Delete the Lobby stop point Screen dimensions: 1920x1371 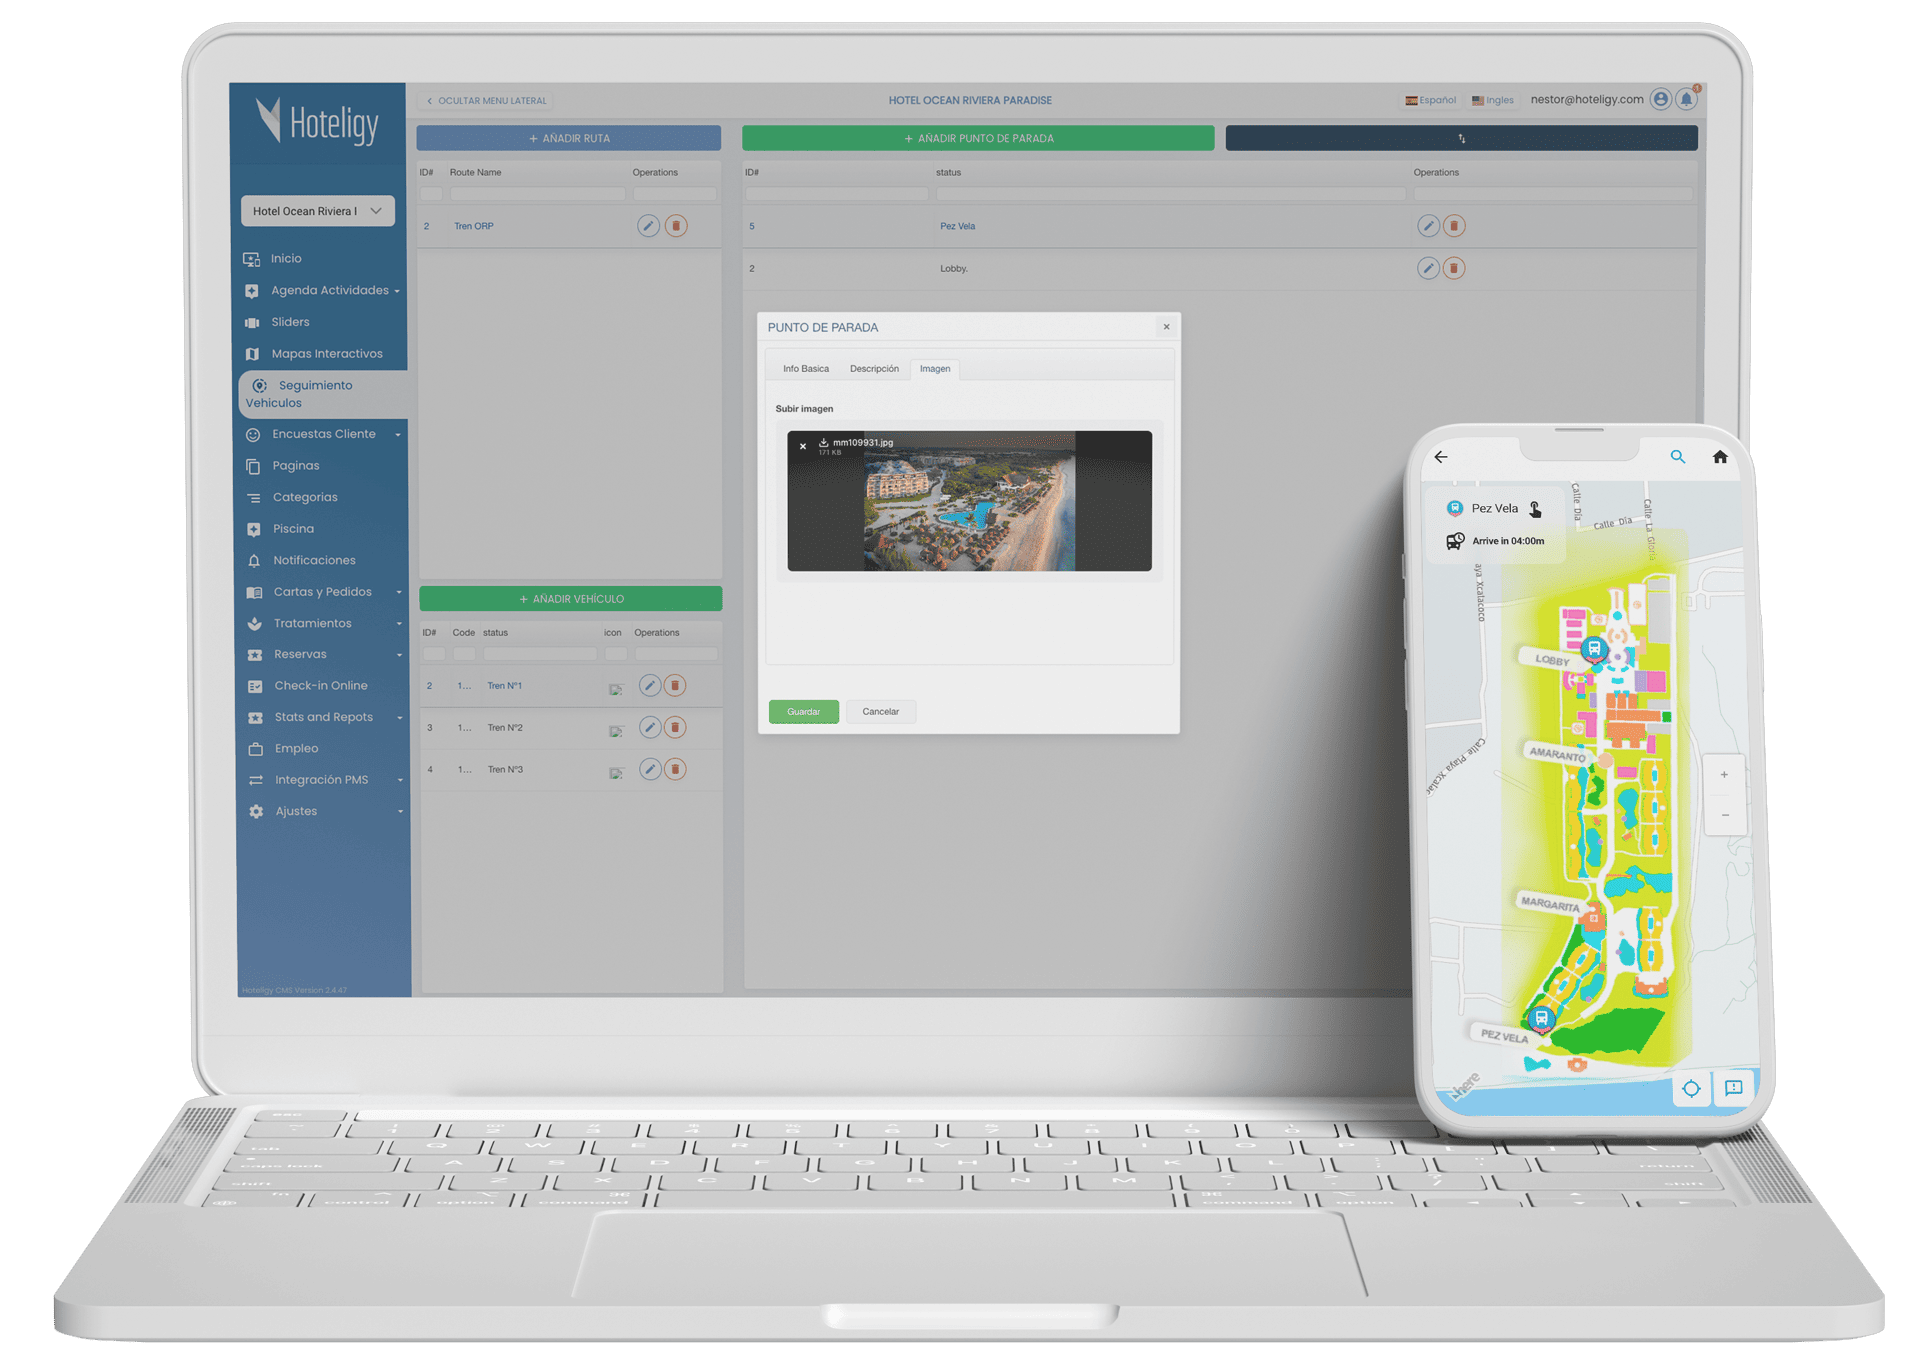point(1454,268)
